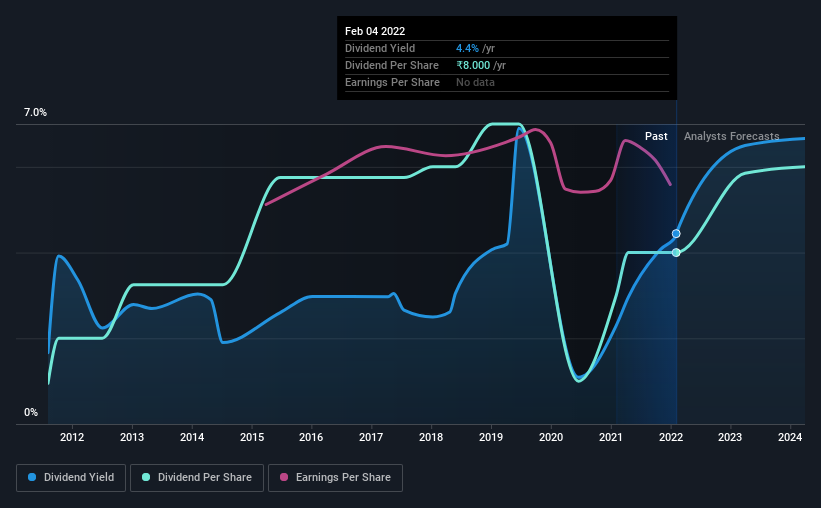The height and width of the screenshot is (508, 821).
Task: Click the pink Earnings Per Share legend dot
Action: pos(284,477)
